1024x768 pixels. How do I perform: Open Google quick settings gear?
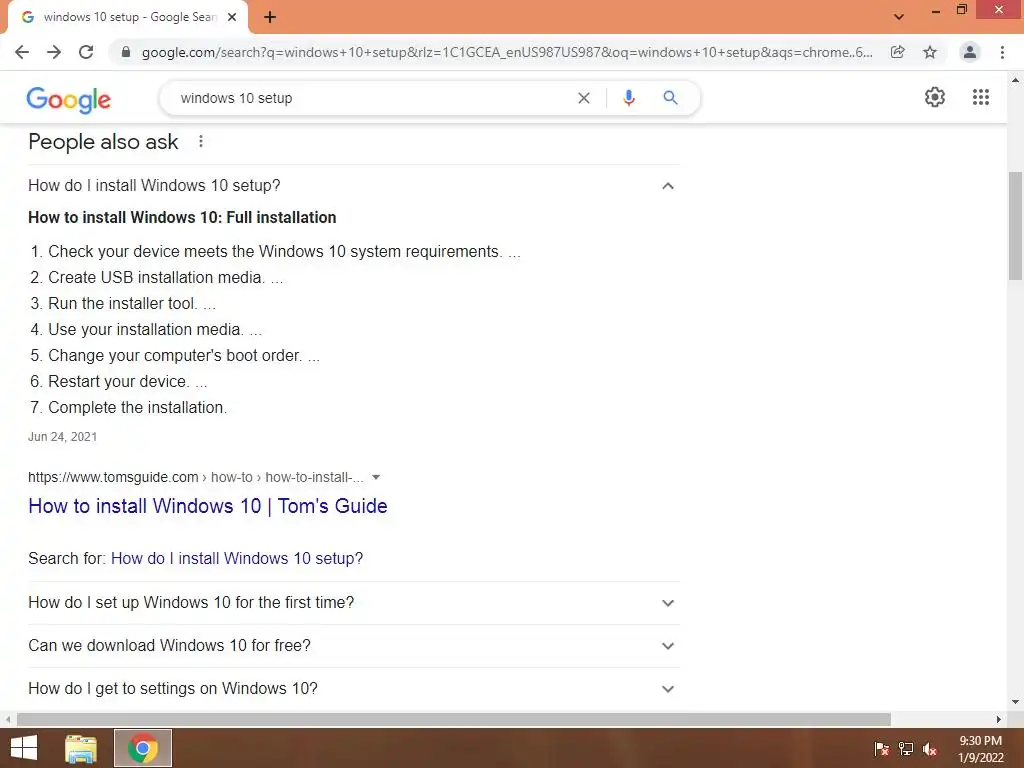coord(935,97)
